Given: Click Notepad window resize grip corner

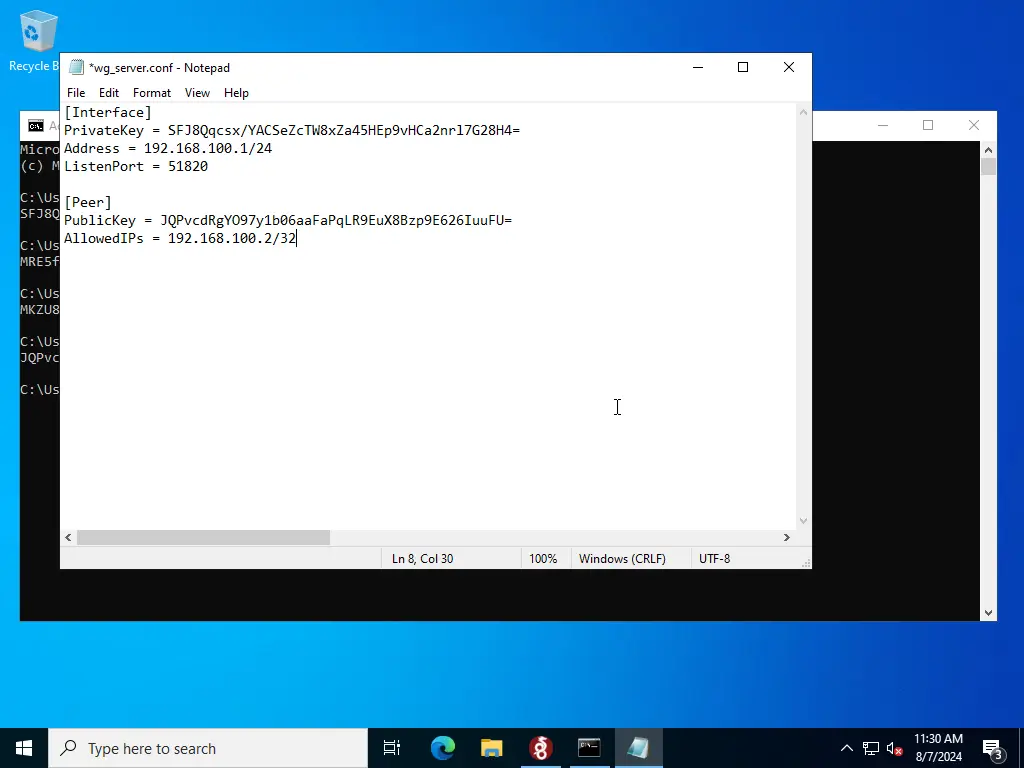Looking at the screenshot, I should pyautogui.click(x=806, y=563).
